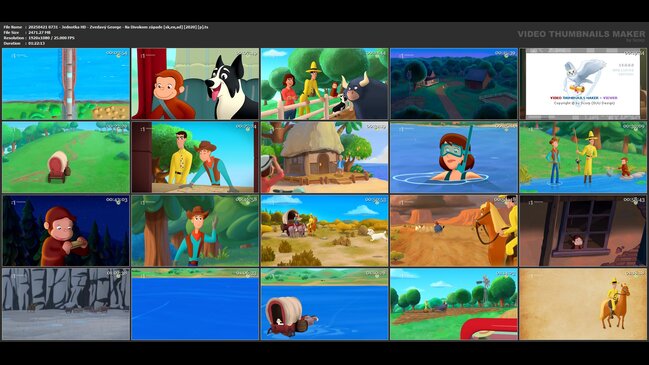Open the white owl logo thumbnail
The width and height of the screenshot is (649, 365).
(x=583, y=84)
